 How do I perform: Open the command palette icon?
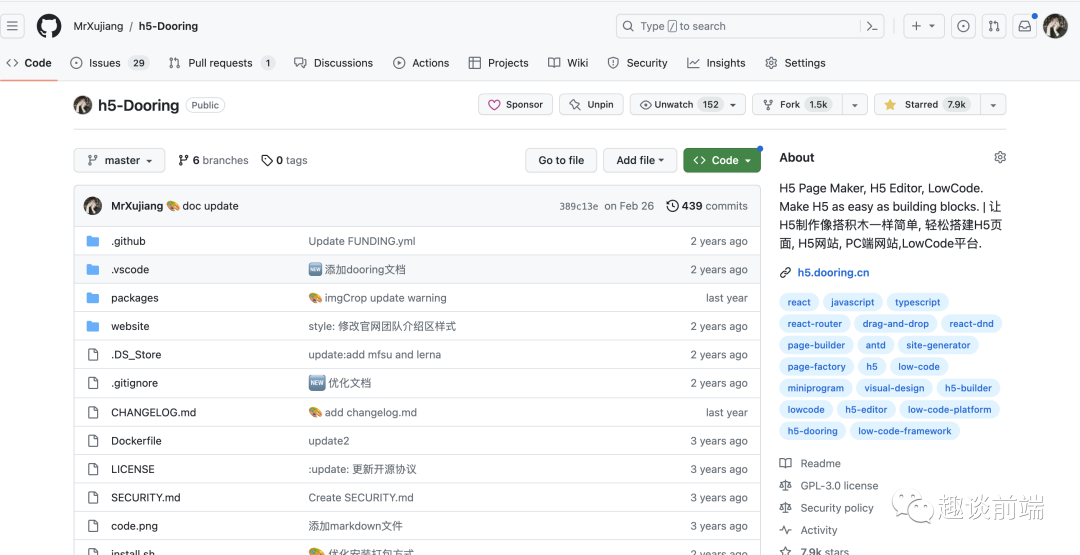coord(872,26)
